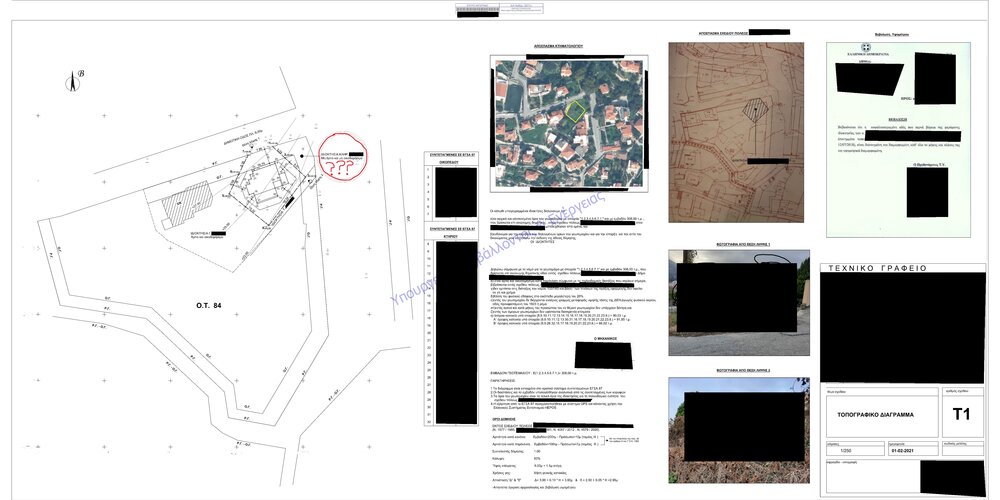Click the yellow parcel outline on aerial photo

point(574,111)
